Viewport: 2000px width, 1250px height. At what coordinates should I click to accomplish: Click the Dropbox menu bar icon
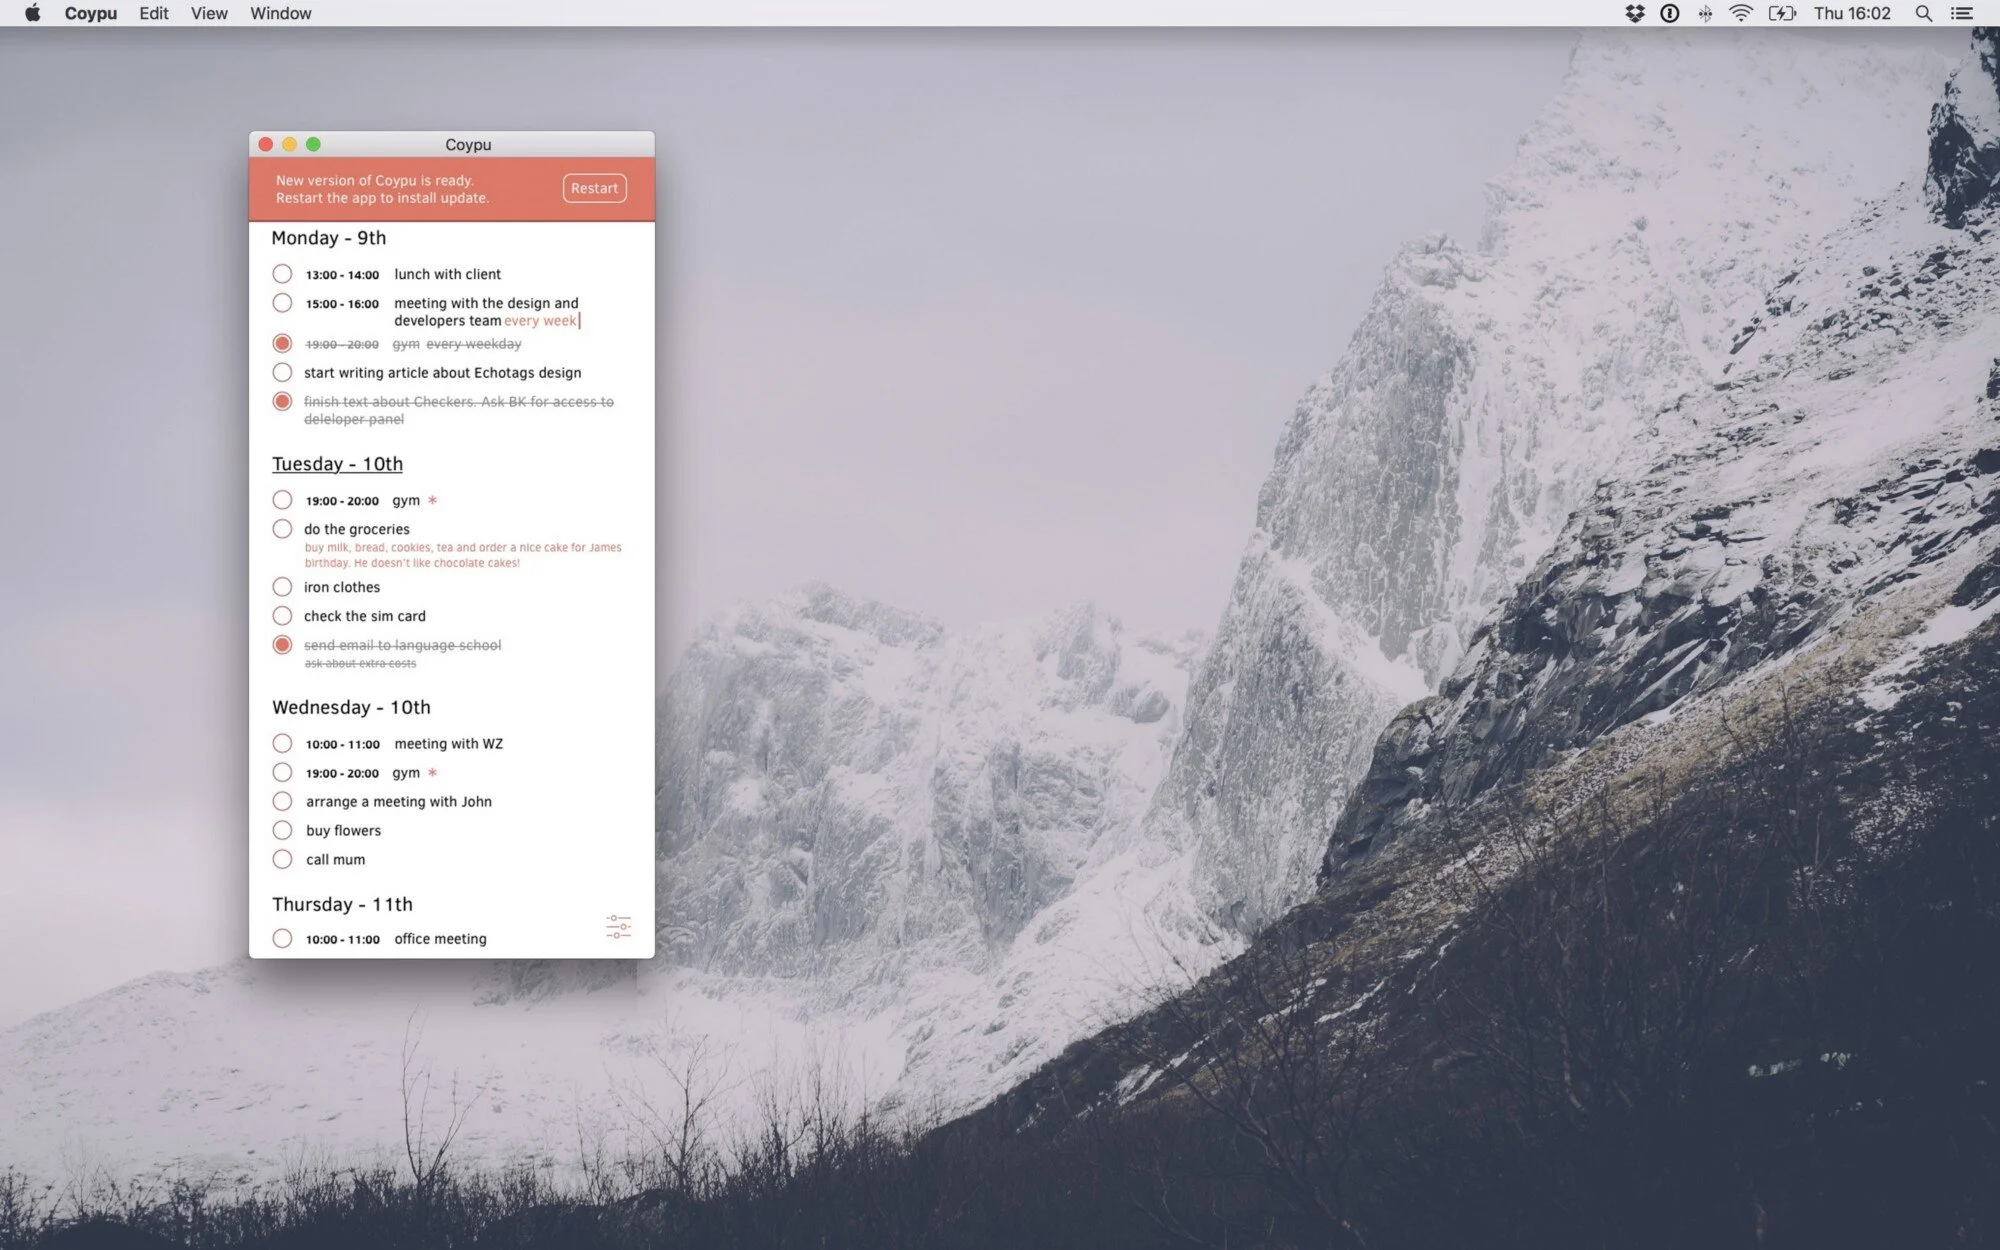tap(1635, 13)
